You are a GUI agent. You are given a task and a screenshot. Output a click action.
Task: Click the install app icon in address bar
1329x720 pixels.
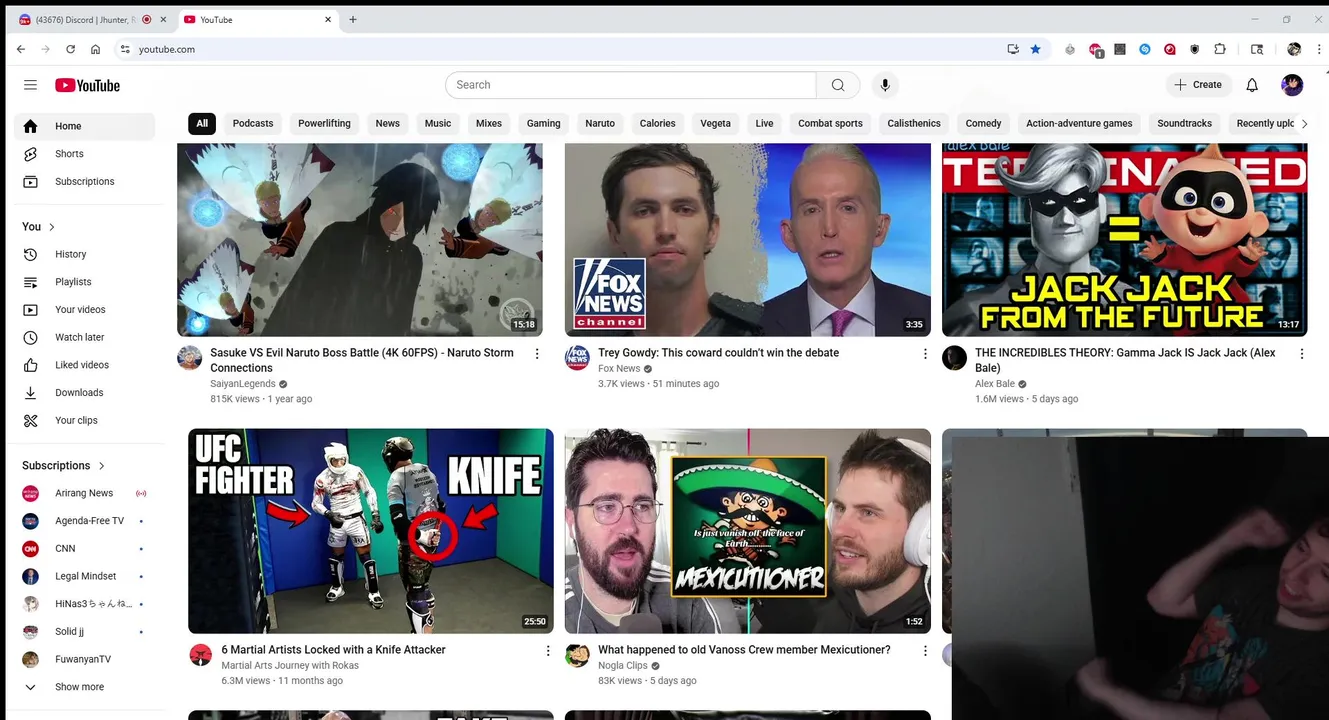pyautogui.click(x=1013, y=49)
